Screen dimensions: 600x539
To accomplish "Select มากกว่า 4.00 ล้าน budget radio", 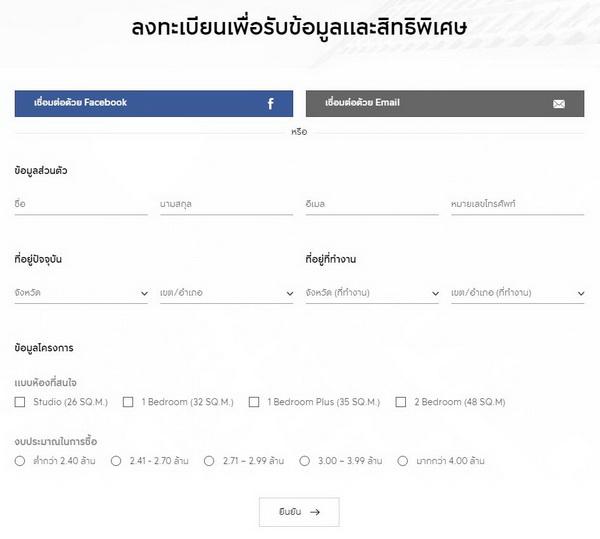I will pyautogui.click(x=403, y=461).
